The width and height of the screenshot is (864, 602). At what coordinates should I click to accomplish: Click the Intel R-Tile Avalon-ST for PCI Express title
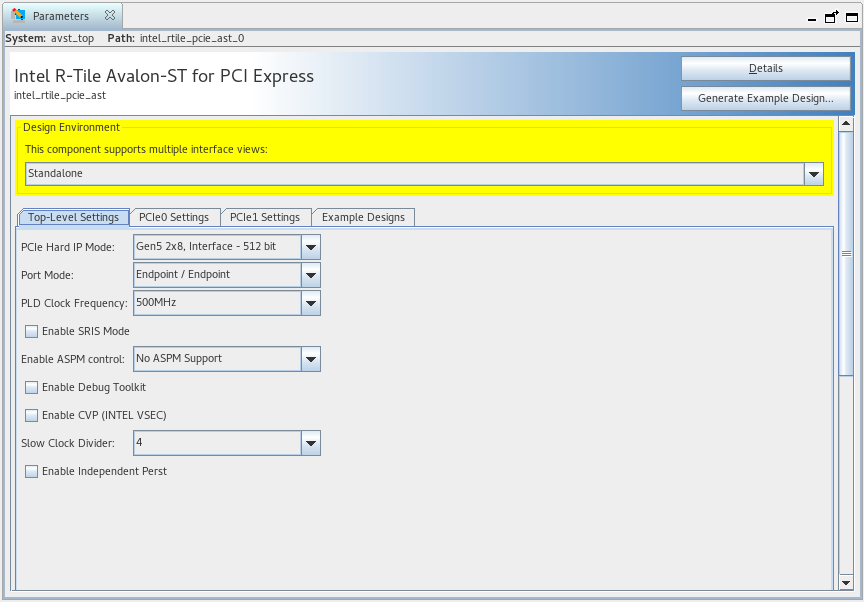click(x=164, y=75)
